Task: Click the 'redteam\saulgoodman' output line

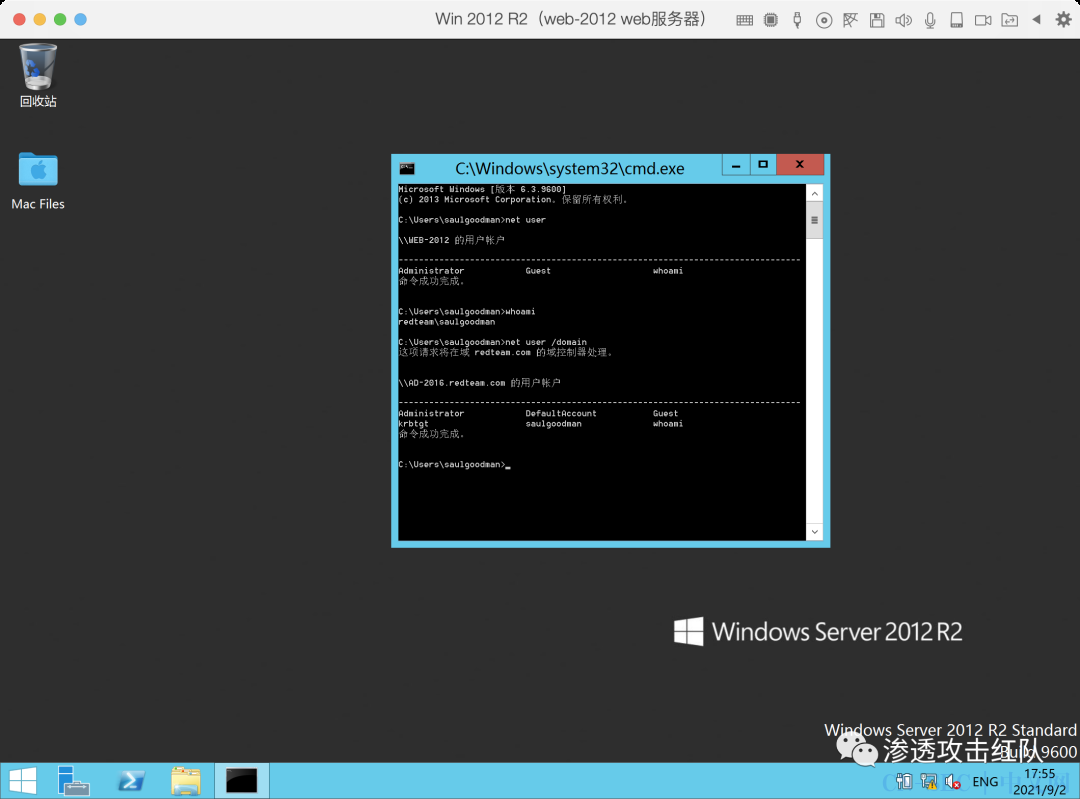Action: tap(446, 322)
